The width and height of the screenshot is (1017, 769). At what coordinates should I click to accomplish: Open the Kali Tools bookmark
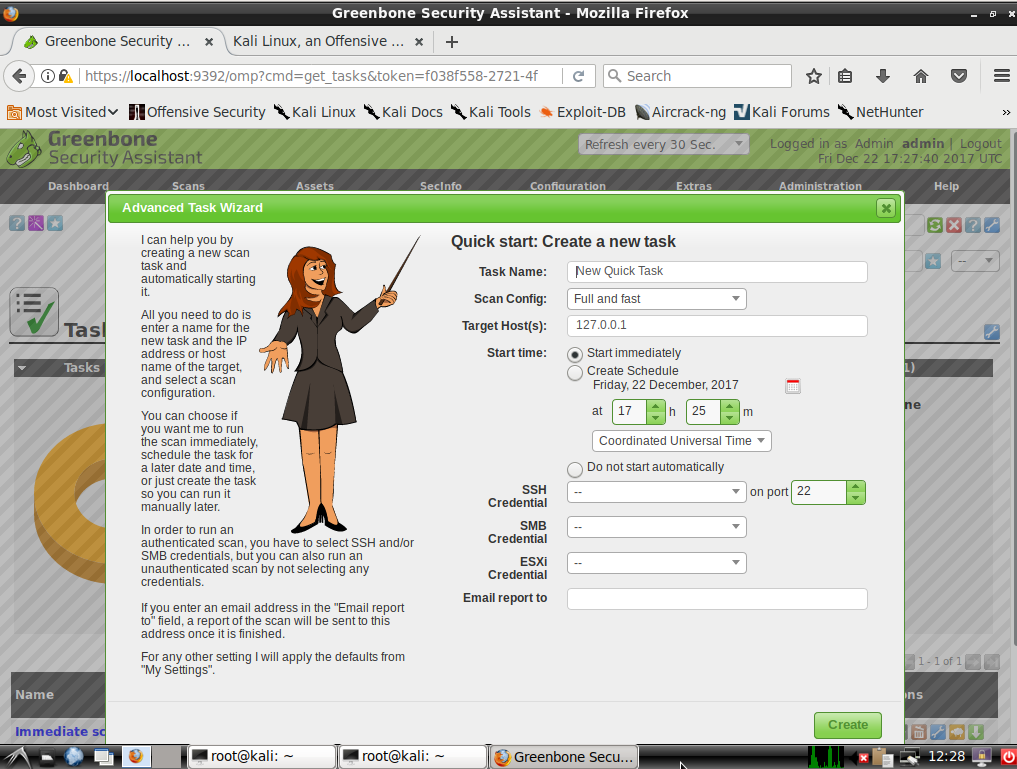[491, 112]
